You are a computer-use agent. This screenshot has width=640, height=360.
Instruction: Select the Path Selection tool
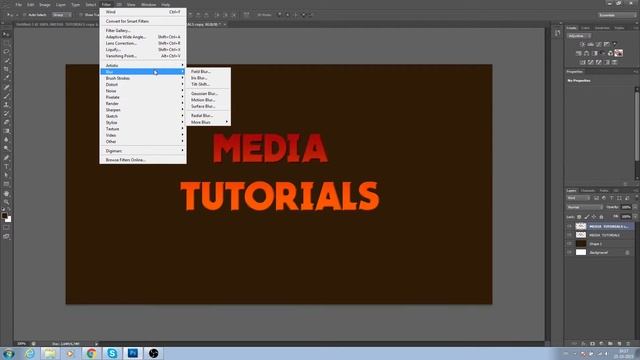[x=6, y=175]
